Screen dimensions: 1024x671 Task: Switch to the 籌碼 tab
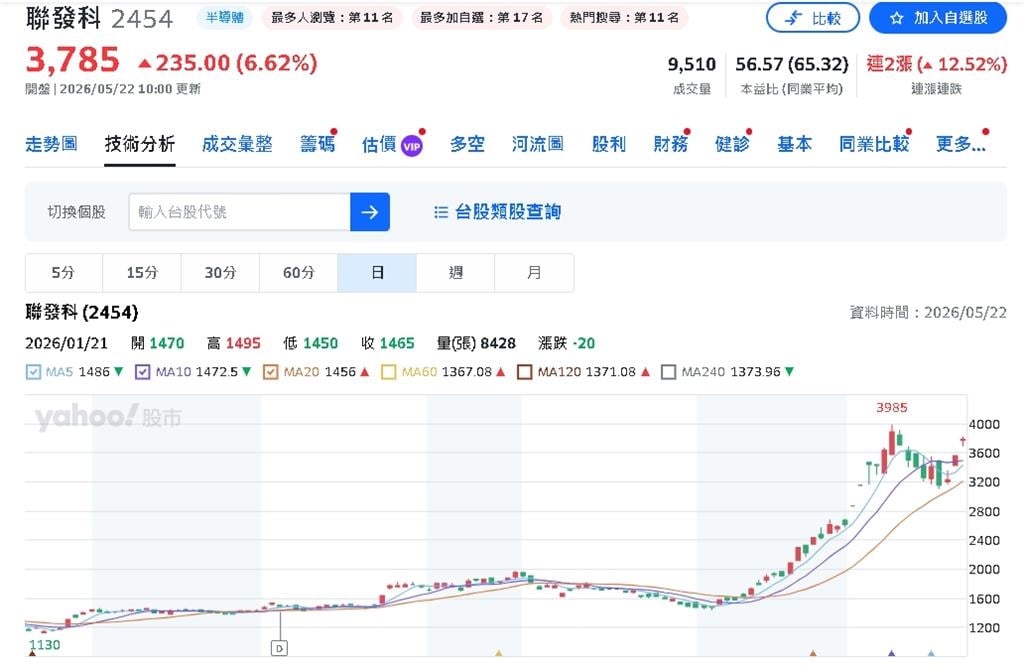tap(317, 144)
